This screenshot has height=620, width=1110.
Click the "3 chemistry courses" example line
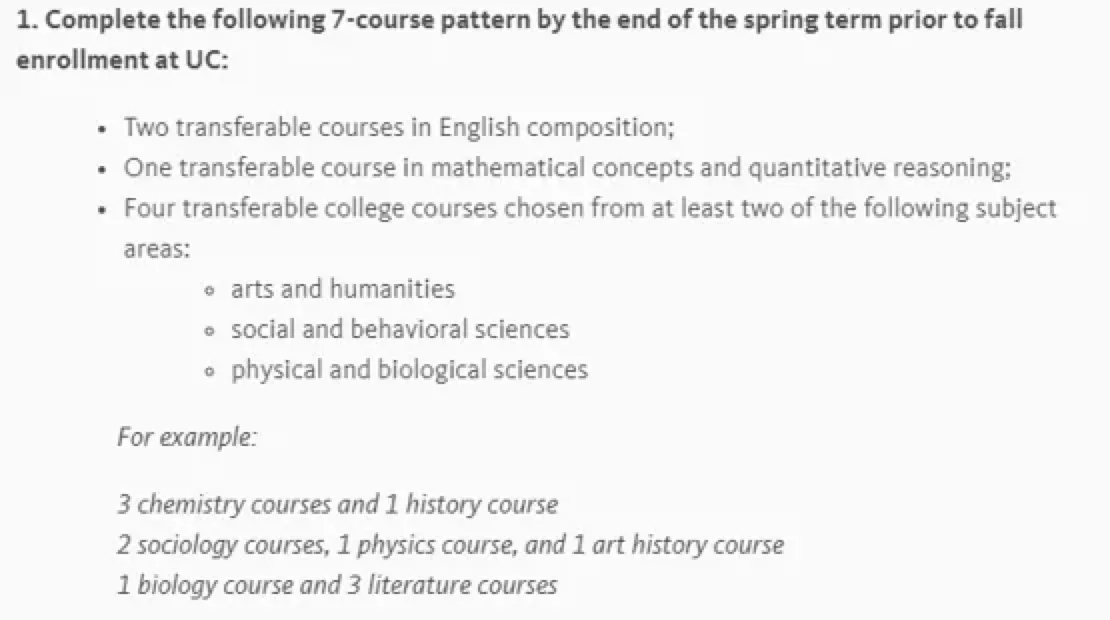[x=337, y=504]
